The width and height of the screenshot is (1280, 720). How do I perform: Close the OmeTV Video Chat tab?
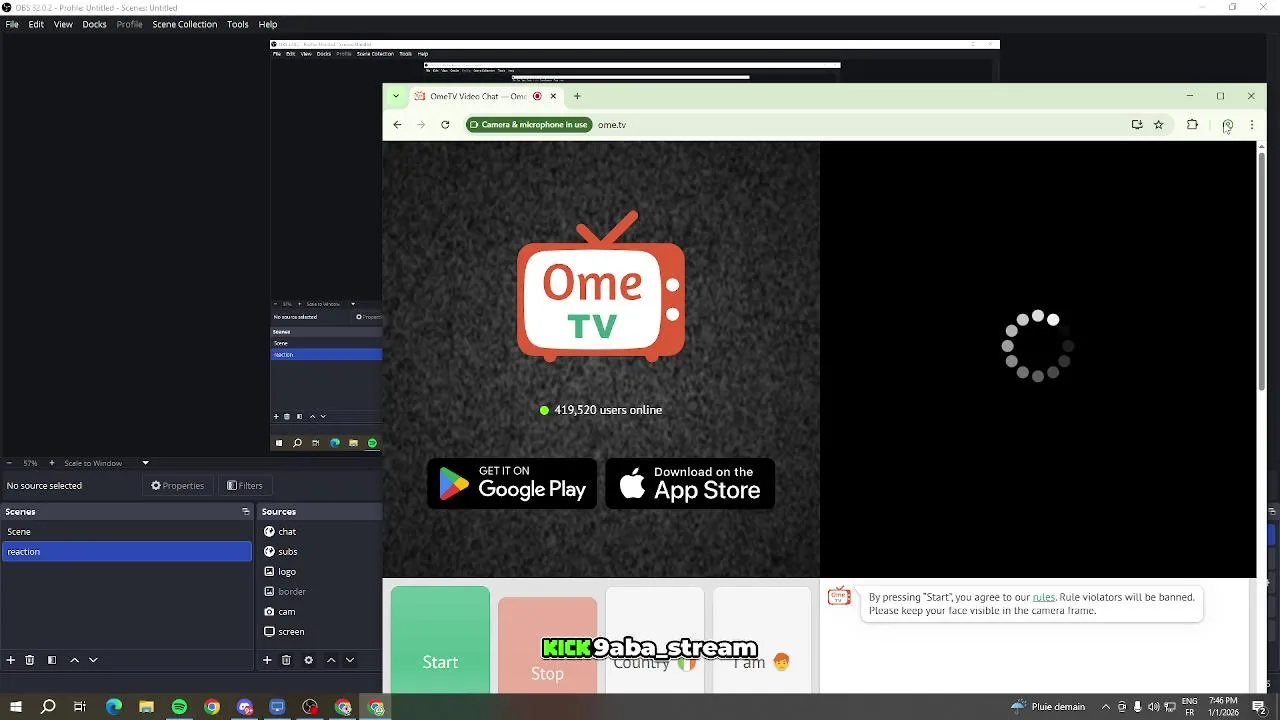(553, 96)
